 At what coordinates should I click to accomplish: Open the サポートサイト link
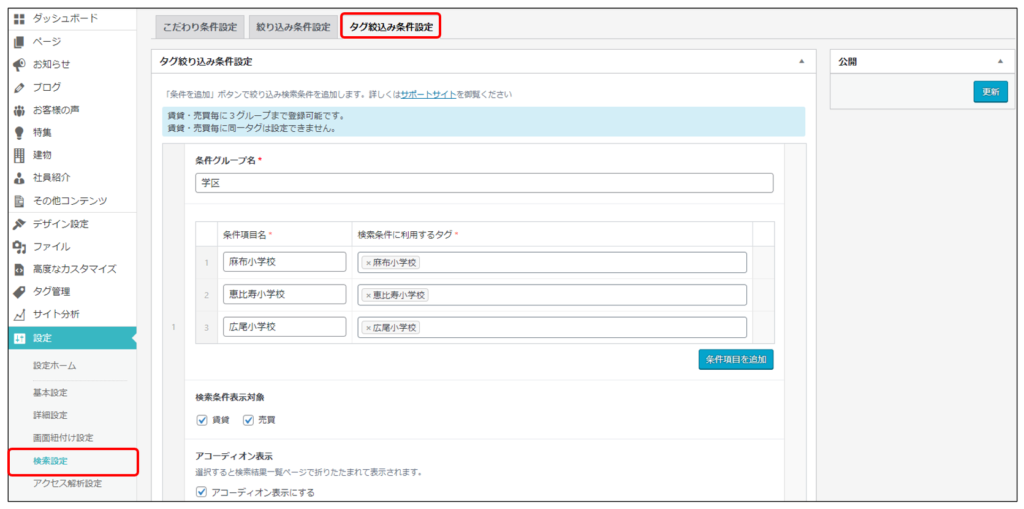427,95
